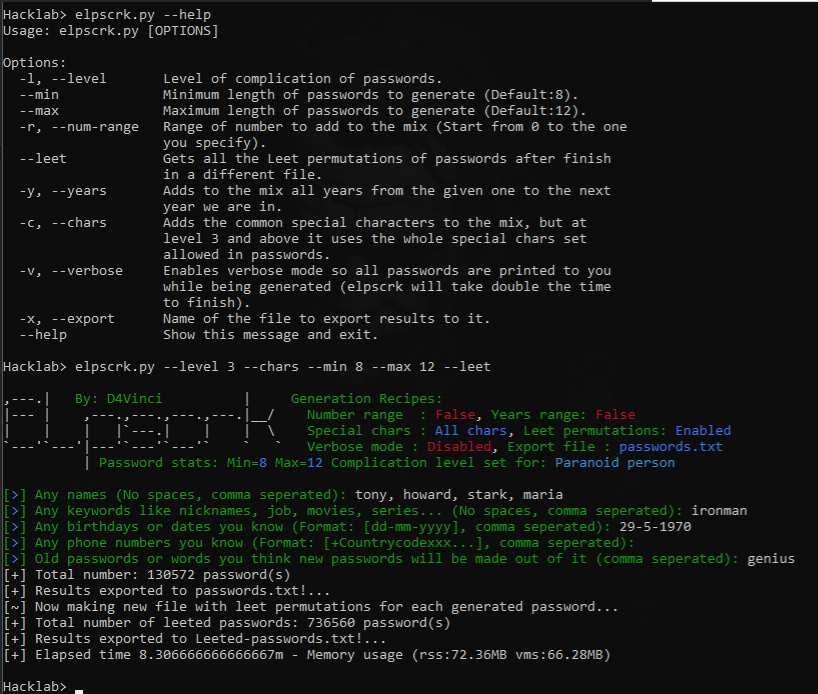Click the '-r, --num-range' option flag

[x=79, y=127]
